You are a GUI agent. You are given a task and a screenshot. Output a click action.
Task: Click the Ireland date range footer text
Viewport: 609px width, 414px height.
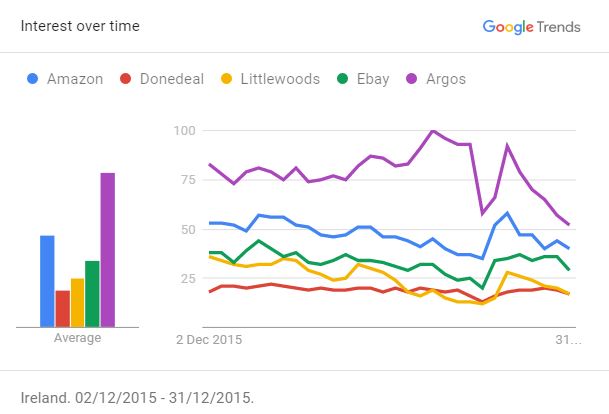[x=137, y=396]
